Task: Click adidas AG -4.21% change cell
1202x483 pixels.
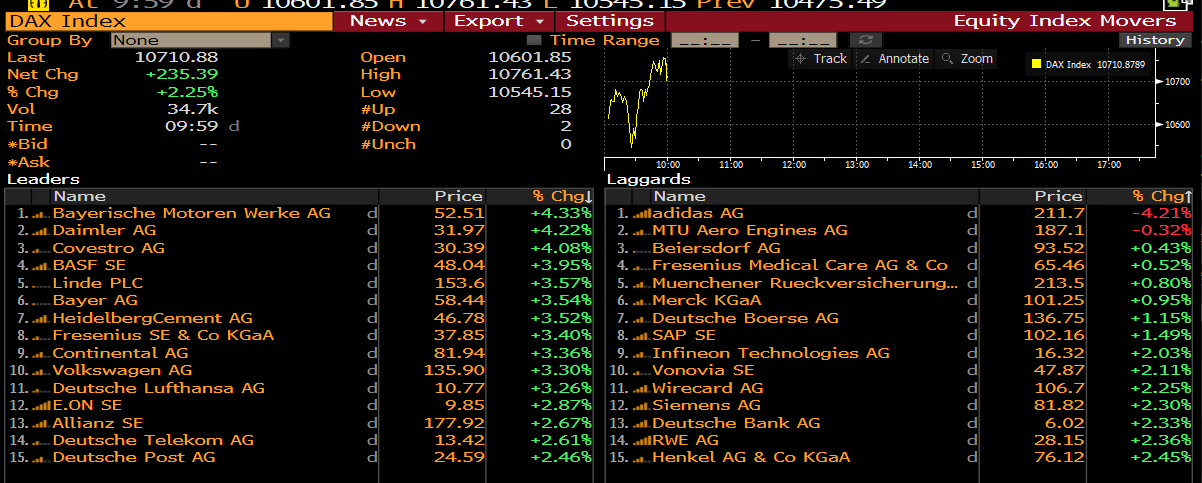Action: (1160, 213)
